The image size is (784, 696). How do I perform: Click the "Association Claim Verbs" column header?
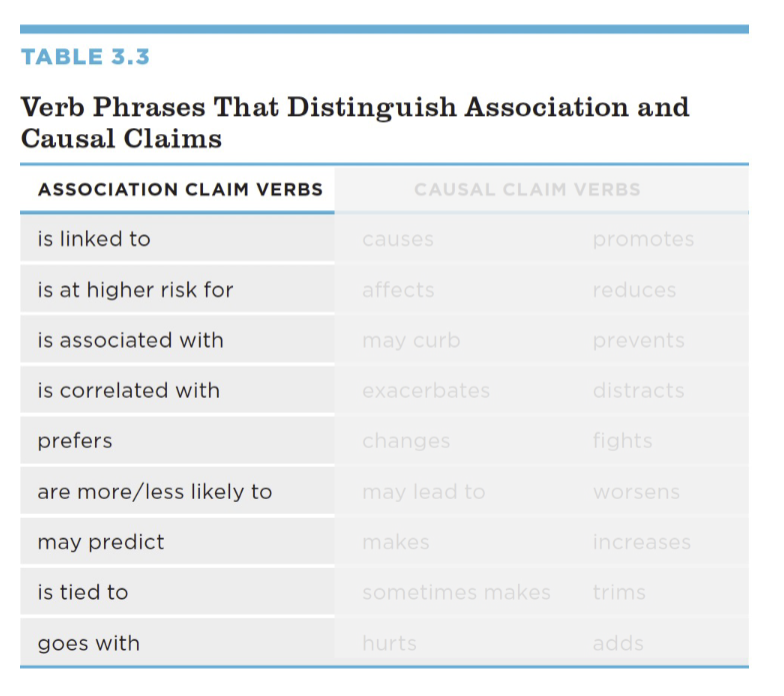tap(180, 189)
